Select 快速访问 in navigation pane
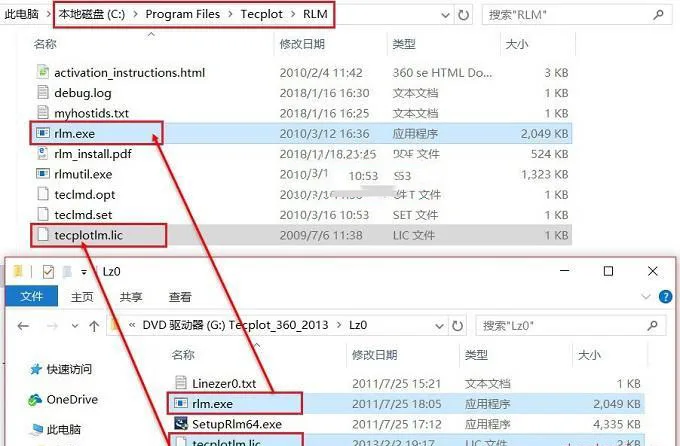This screenshot has height=446, width=680. pyautogui.click(x=69, y=369)
